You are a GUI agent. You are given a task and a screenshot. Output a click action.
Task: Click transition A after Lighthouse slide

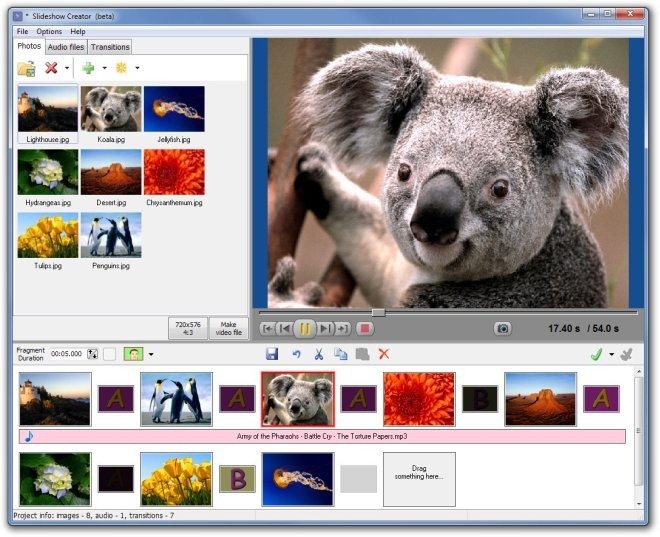[116, 399]
